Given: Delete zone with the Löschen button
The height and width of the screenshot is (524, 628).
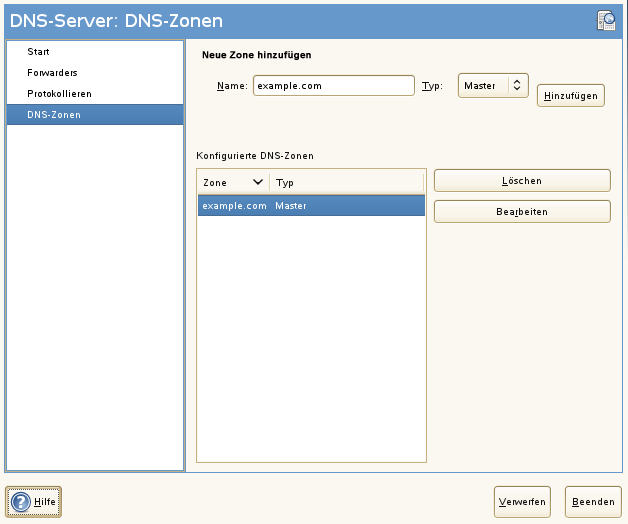Looking at the screenshot, I should [521, 181].
